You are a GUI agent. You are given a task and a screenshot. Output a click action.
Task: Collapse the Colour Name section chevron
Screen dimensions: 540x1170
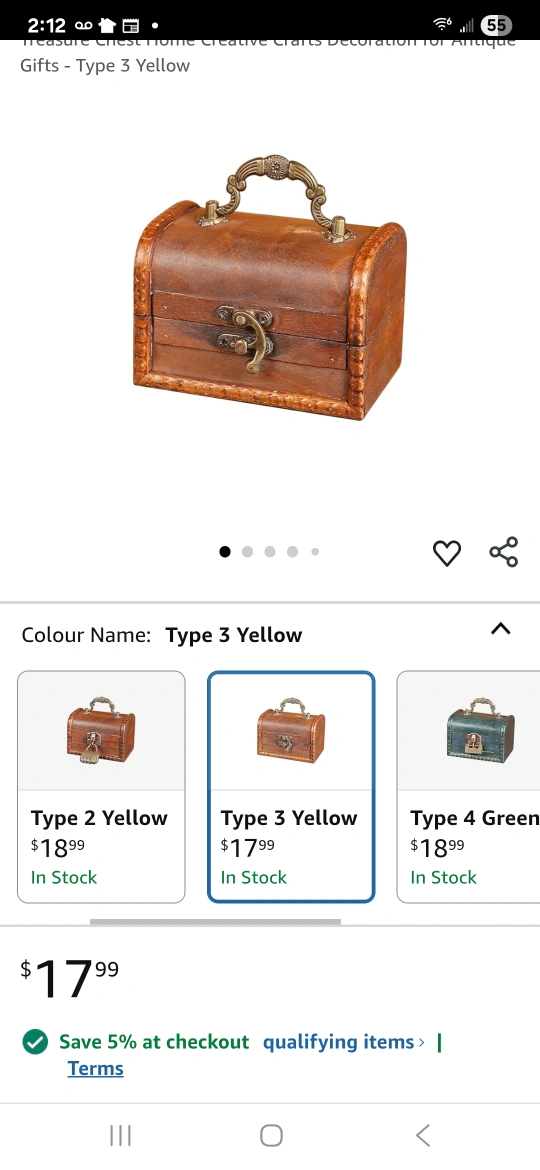click(x=500, y=629)
